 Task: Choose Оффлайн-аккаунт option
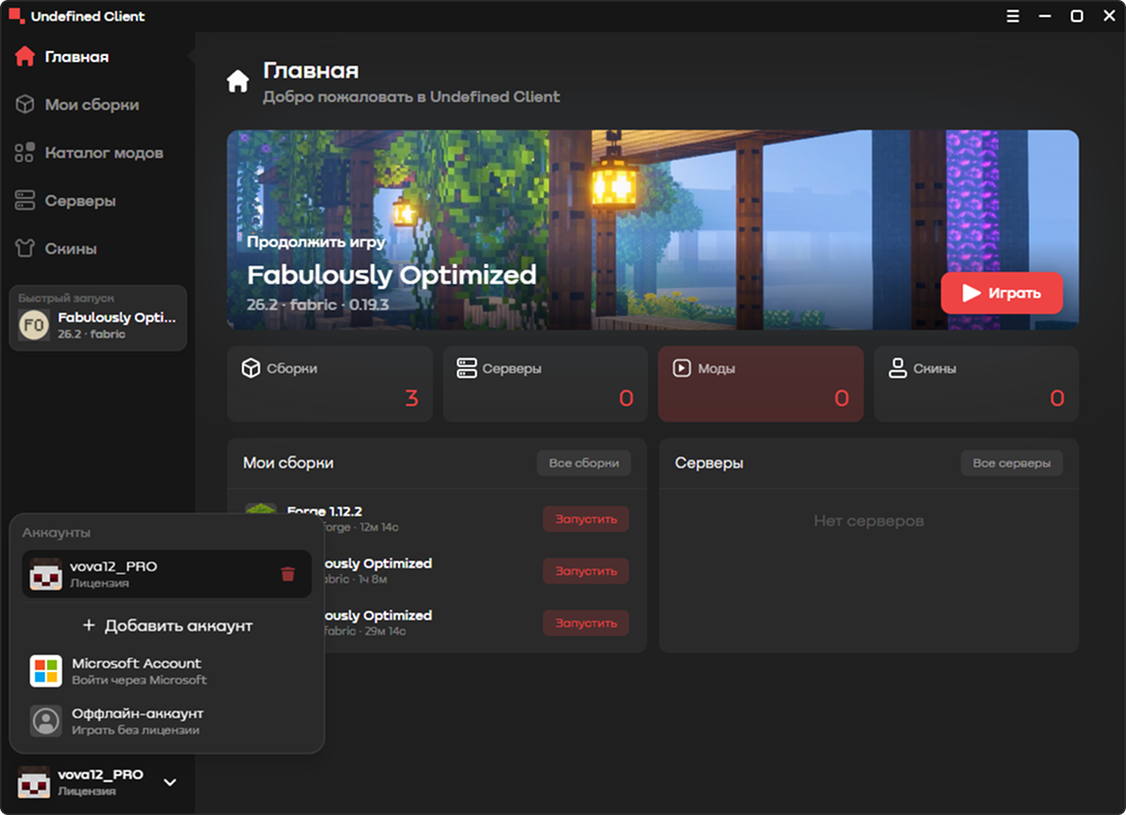pos(167,721)
